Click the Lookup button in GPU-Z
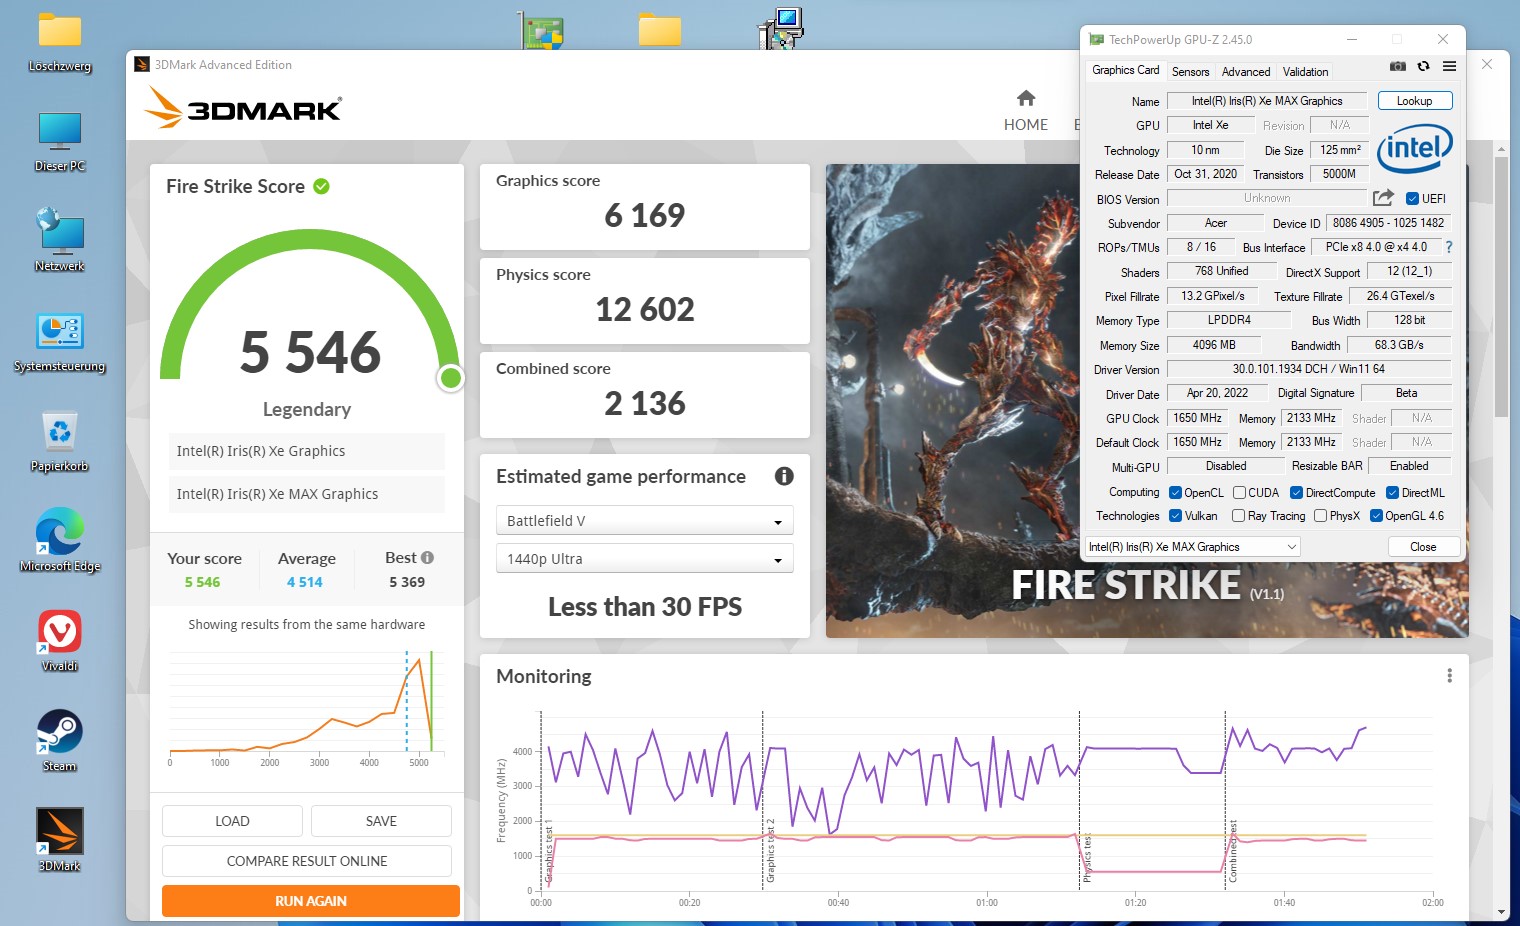The image size is (1520, 926). click(x=1414, y=101)
